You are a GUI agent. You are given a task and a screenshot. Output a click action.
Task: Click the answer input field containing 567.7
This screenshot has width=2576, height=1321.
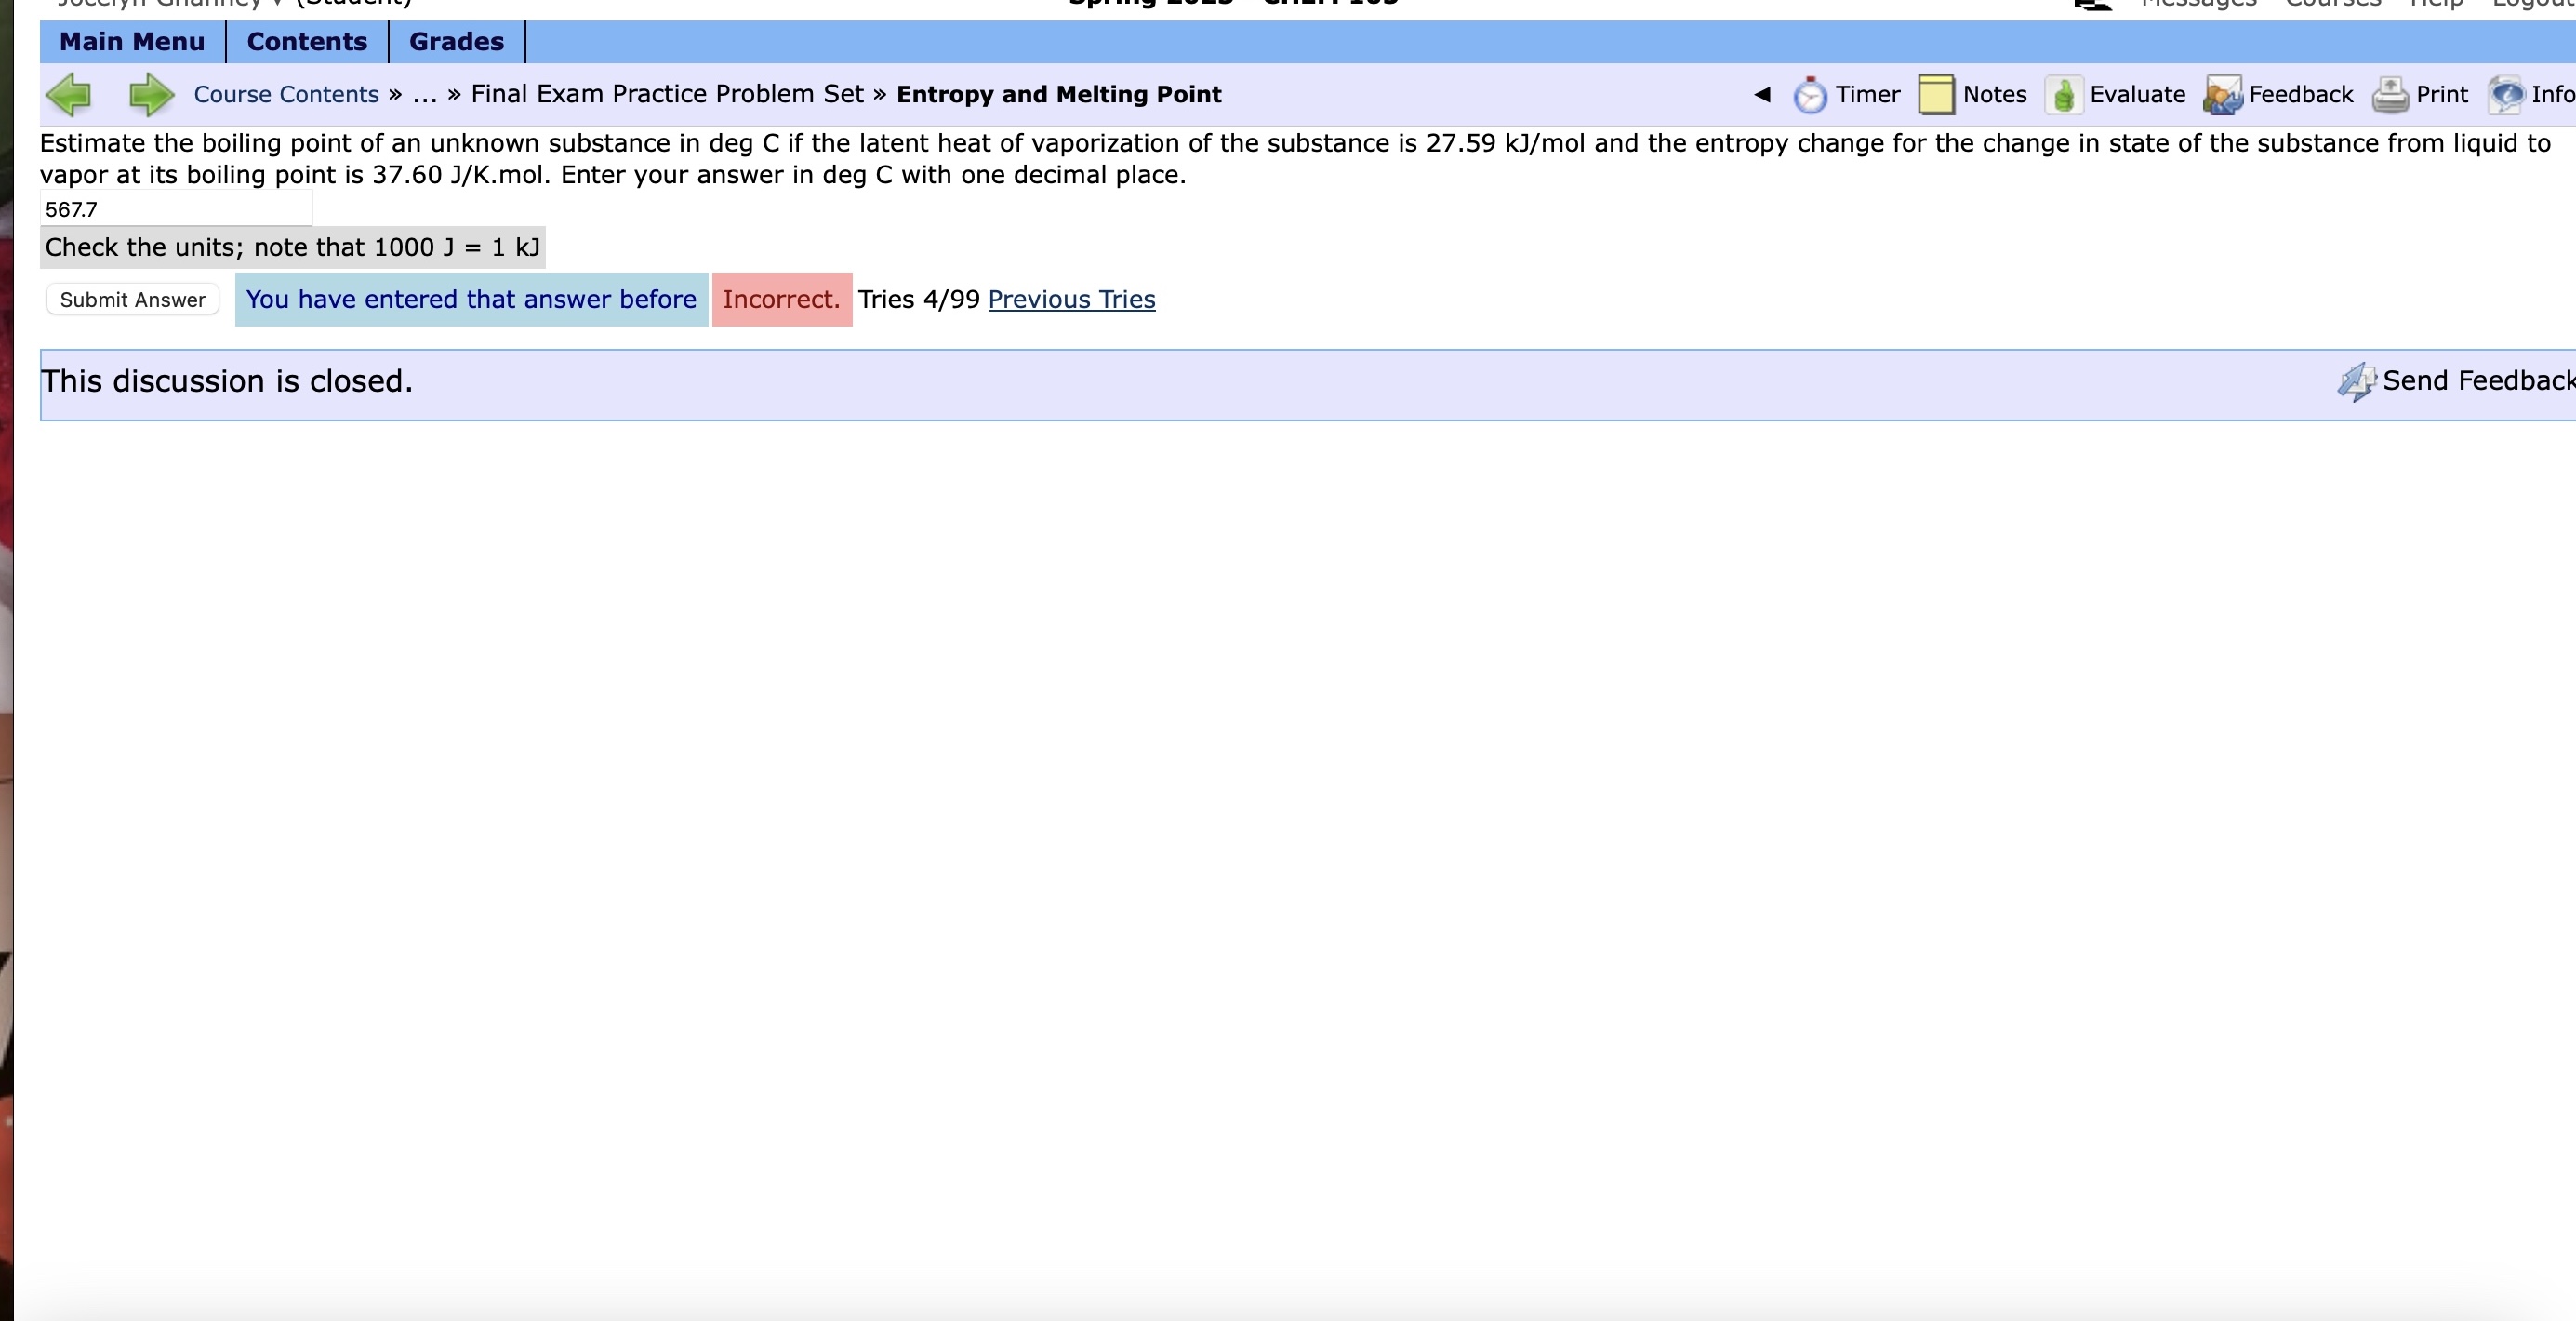176,210
